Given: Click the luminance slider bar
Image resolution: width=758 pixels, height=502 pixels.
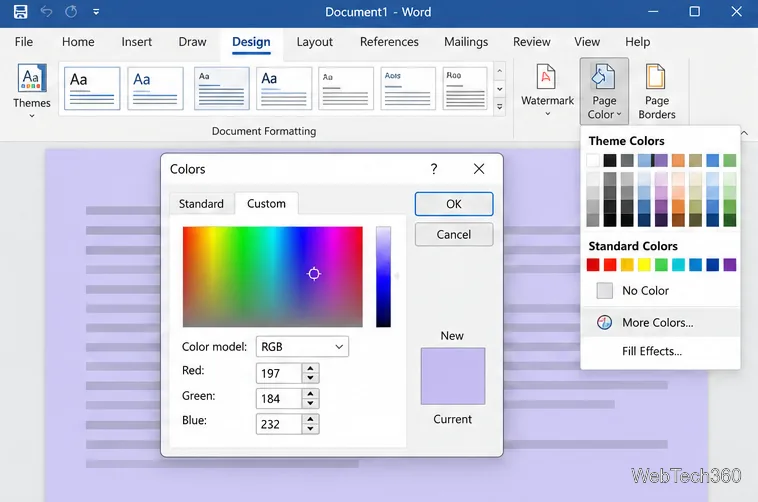Looking at the screenshot, I should pyautogui.click(x=383, y=277).
